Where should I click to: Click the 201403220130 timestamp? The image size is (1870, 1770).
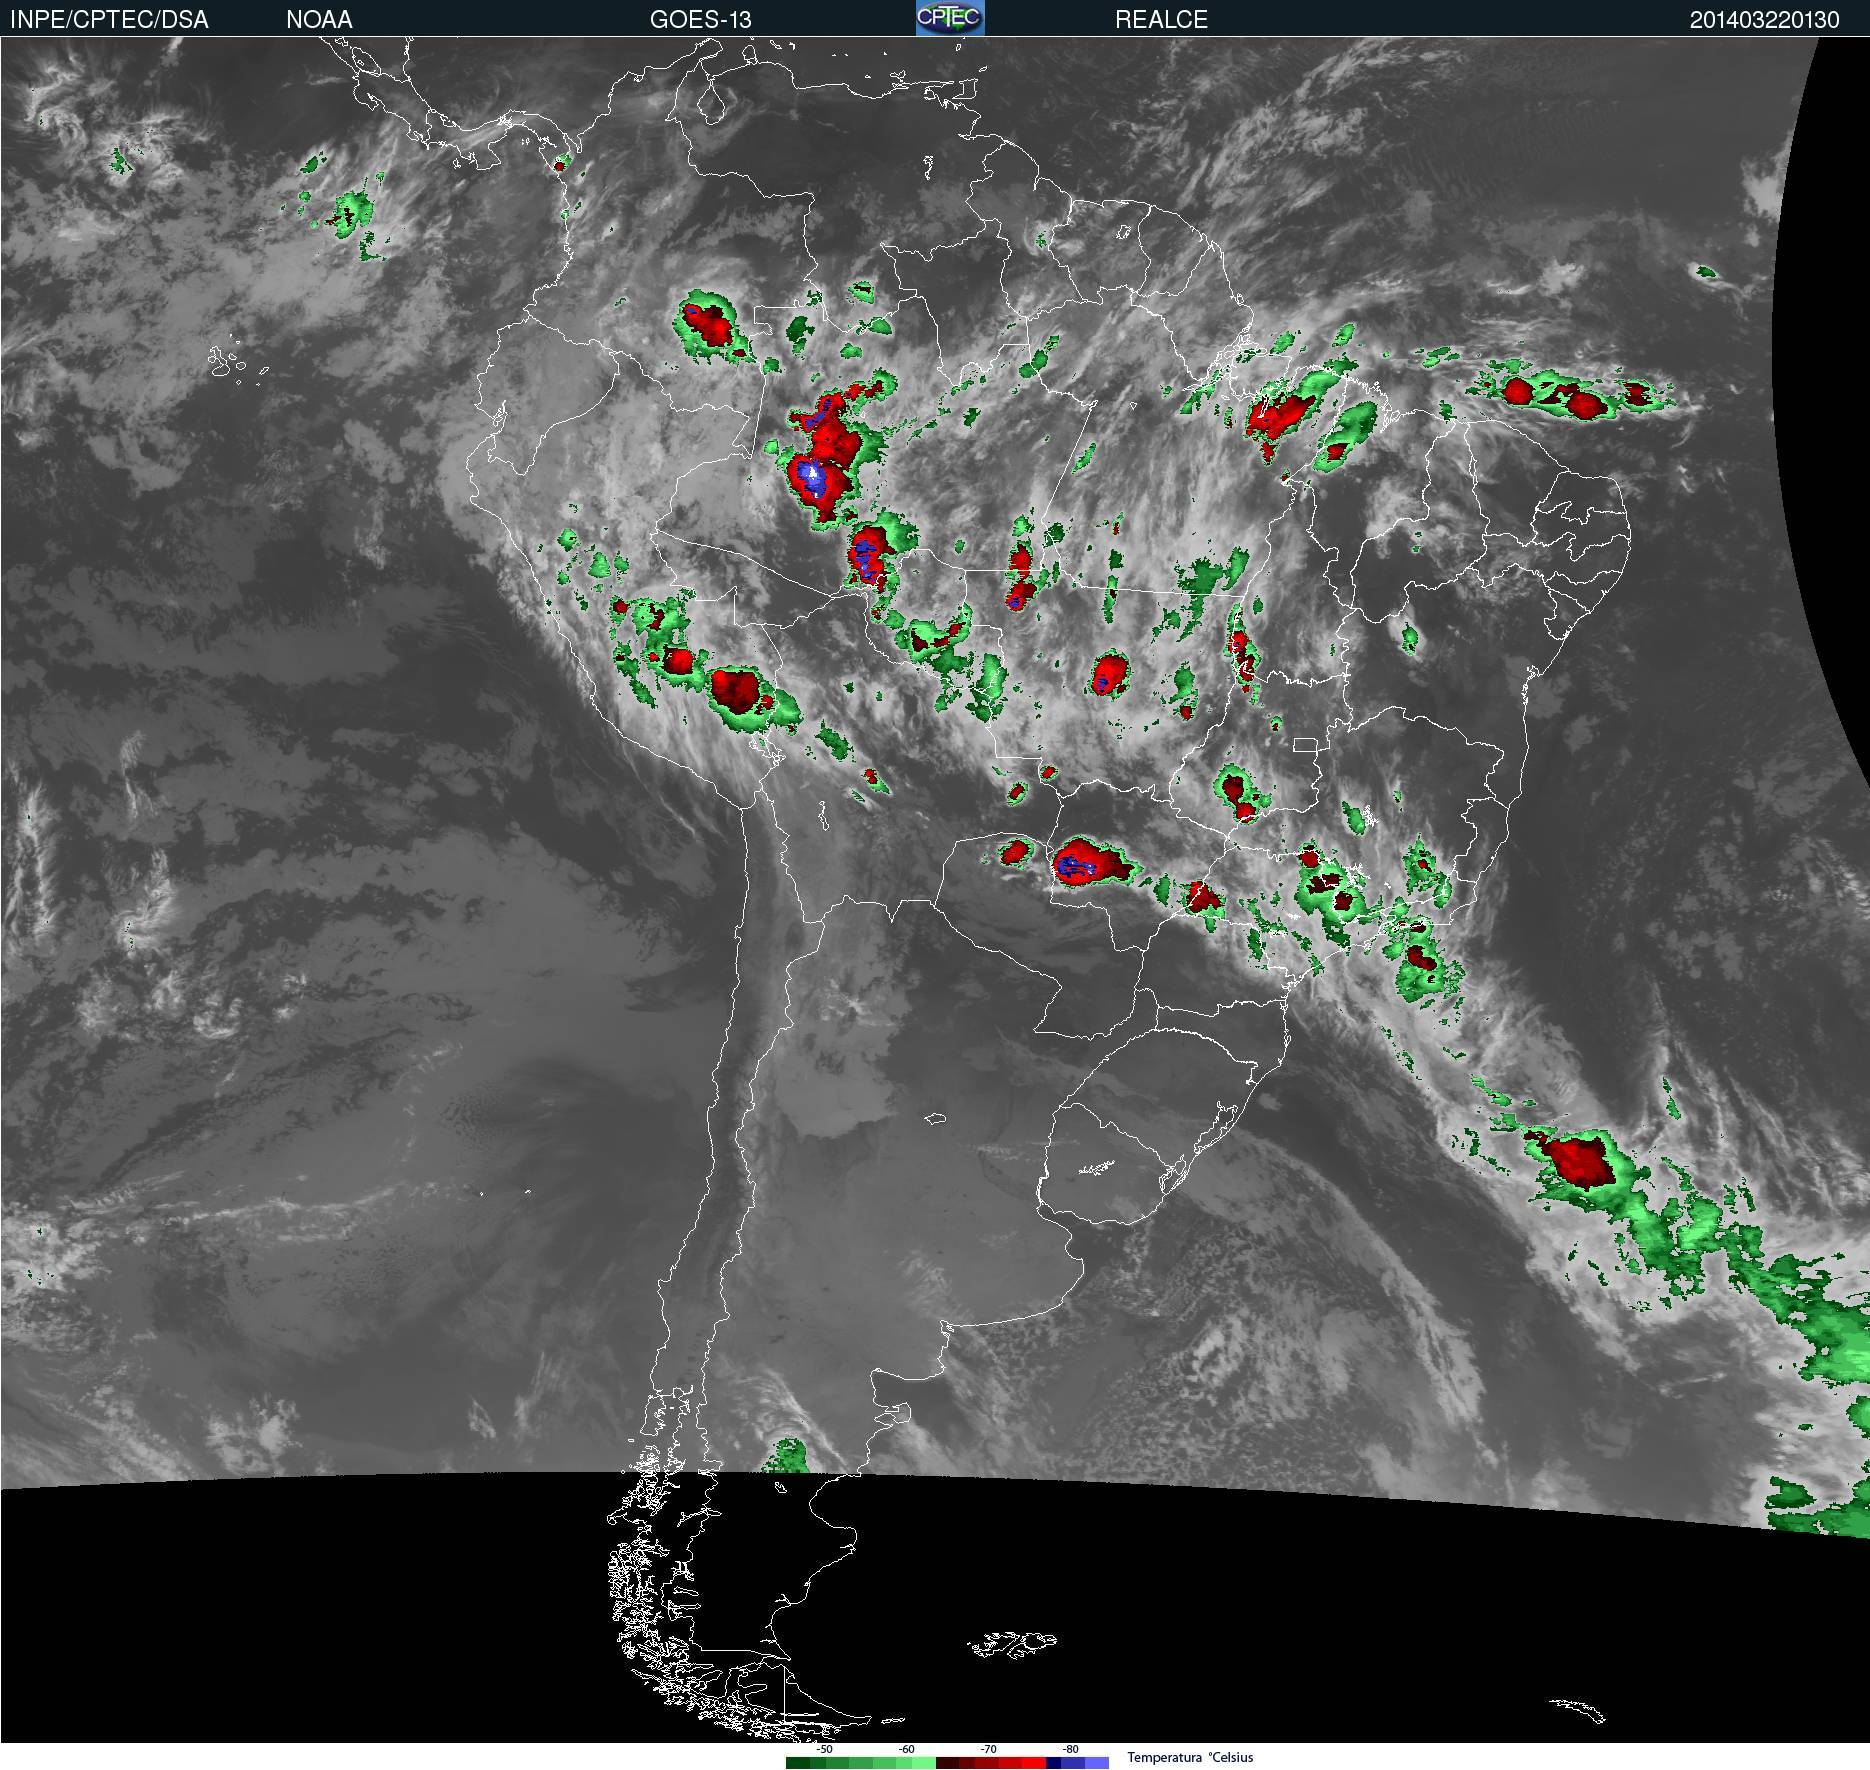[1764, 20]
